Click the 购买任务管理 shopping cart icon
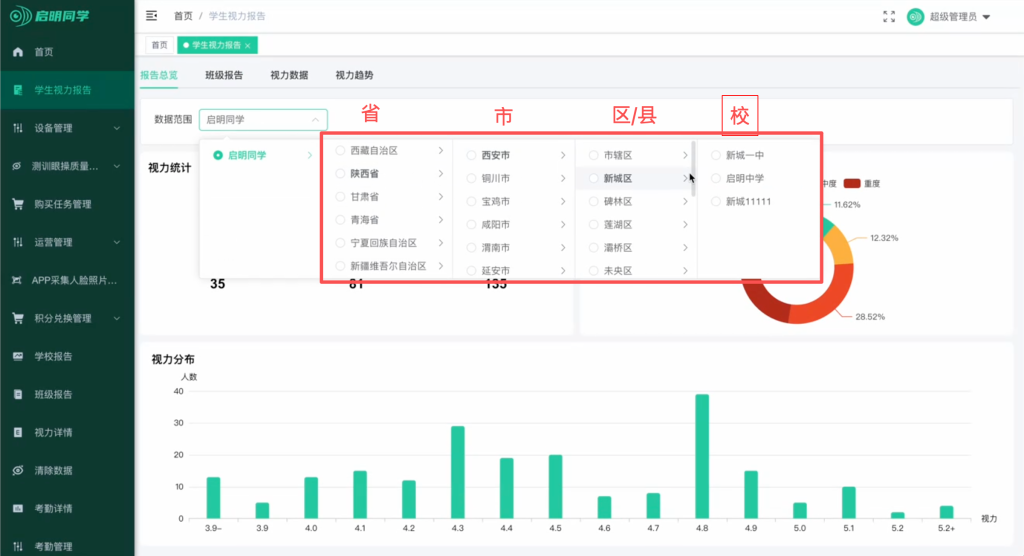Image resolution: width=1024 pixels, height=556 pixels. [18, 204]
